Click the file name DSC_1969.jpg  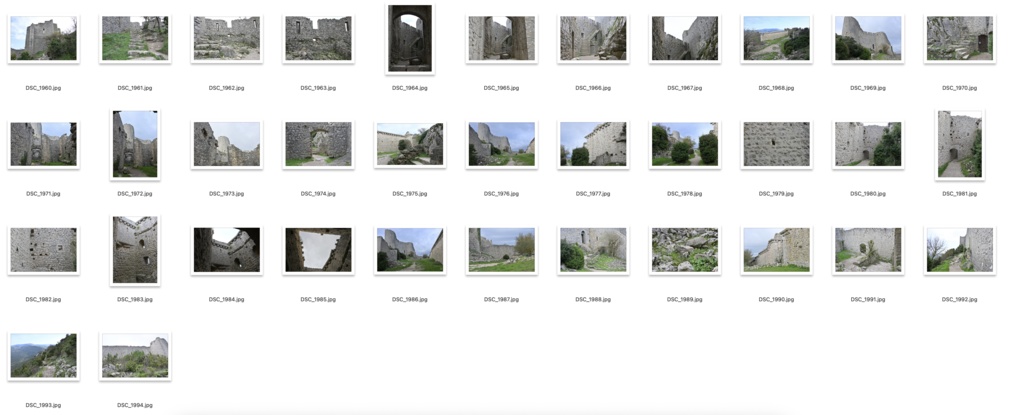pyautogui.click(x=868, y=88)
